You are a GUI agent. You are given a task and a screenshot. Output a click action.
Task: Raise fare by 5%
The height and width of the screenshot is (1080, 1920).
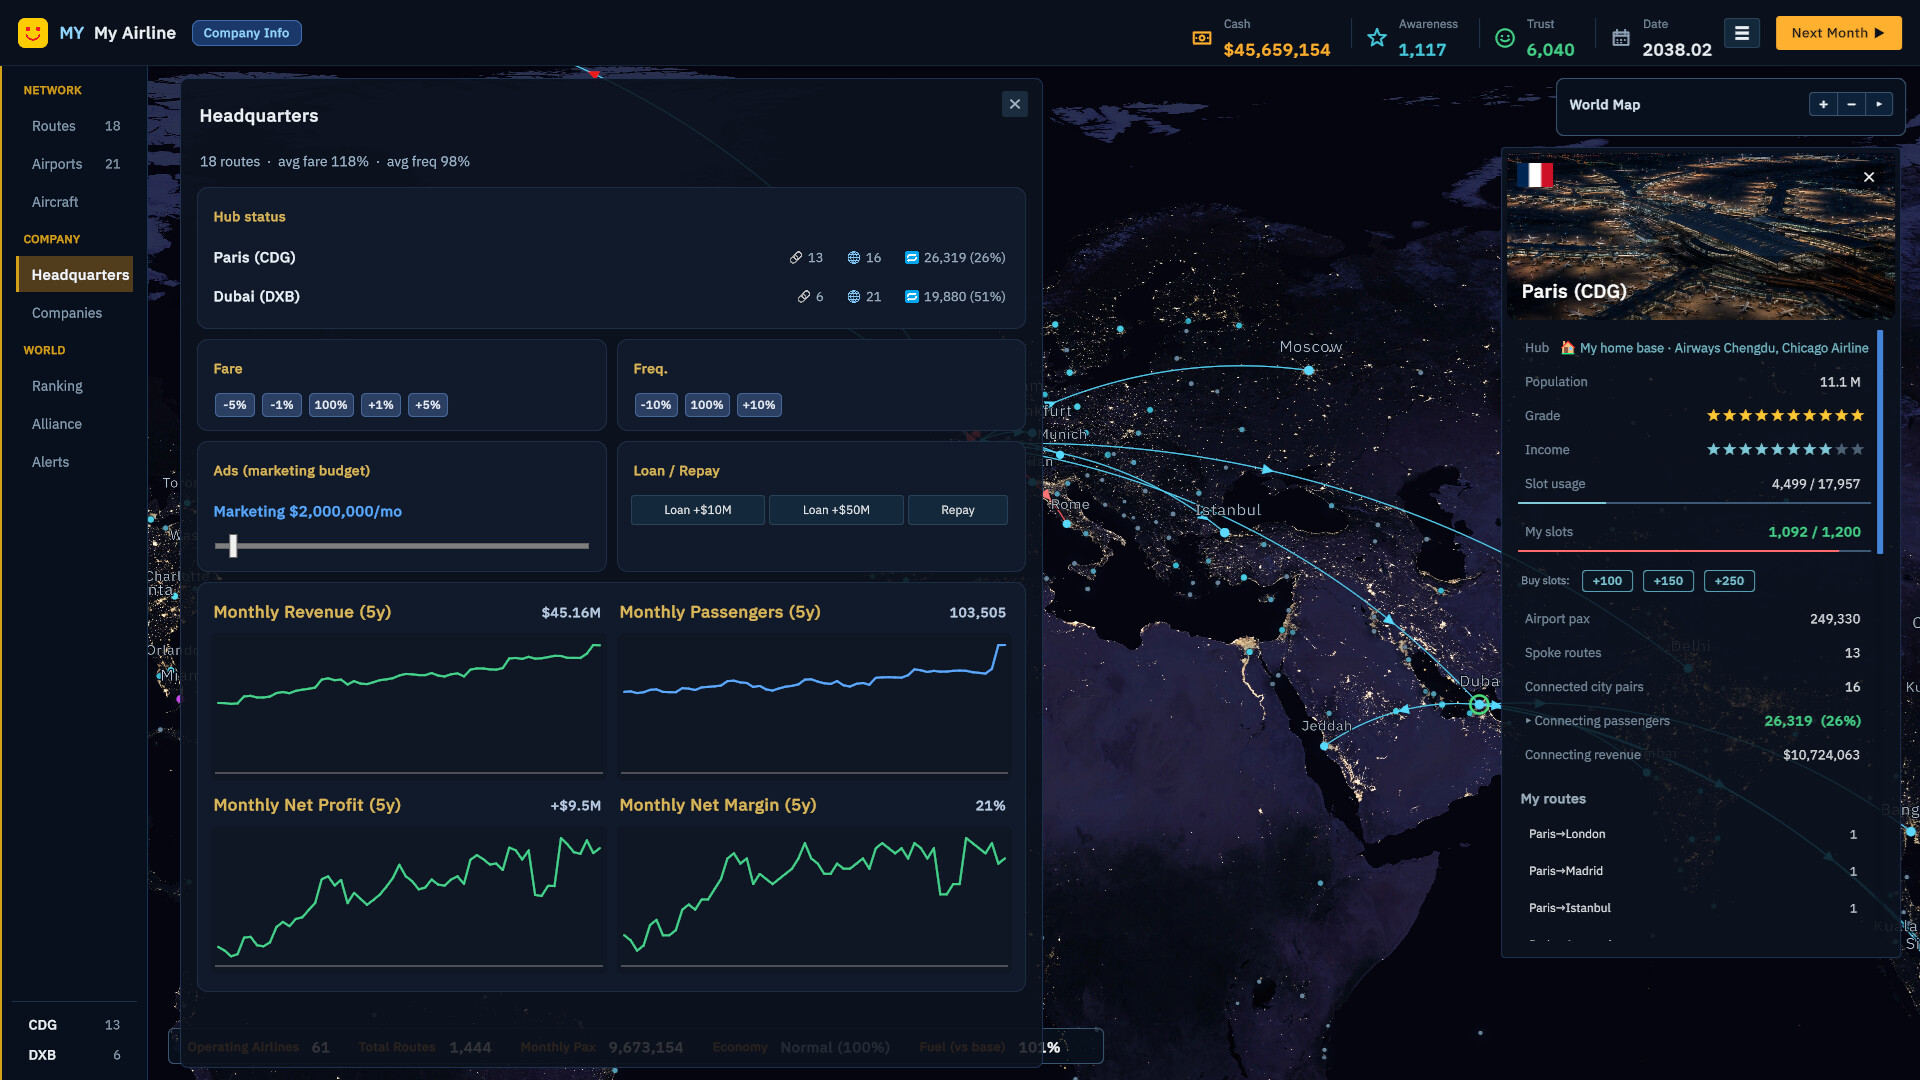click(x=428, y=405)
